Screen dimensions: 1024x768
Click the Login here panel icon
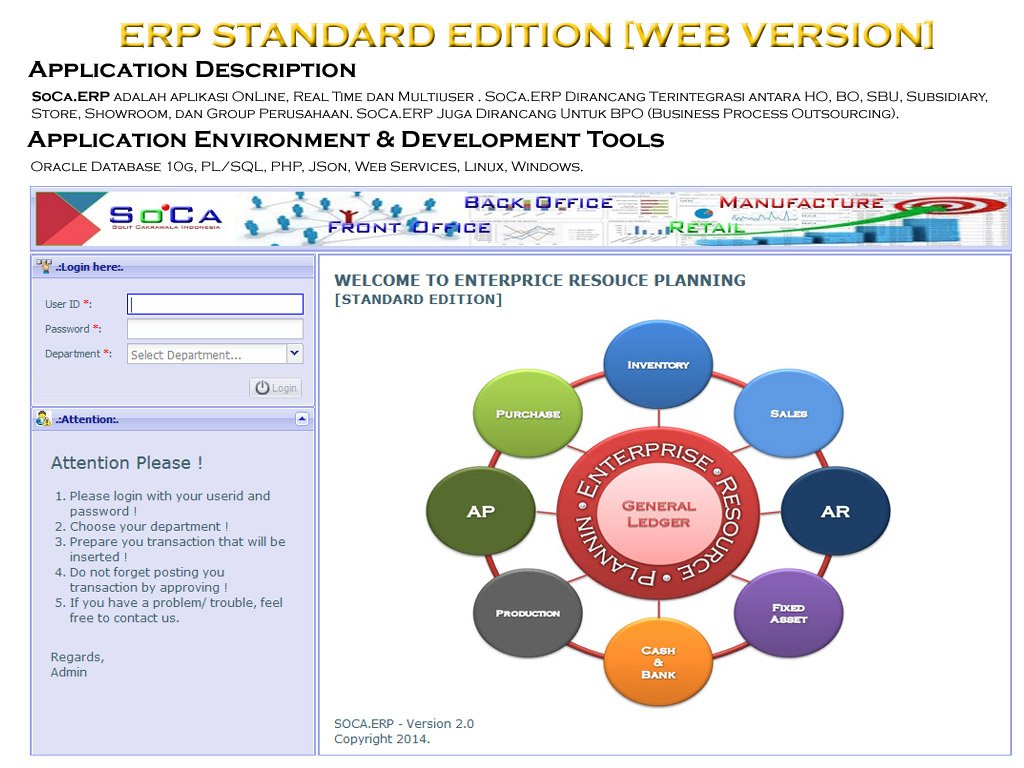[x=44, y=266]
